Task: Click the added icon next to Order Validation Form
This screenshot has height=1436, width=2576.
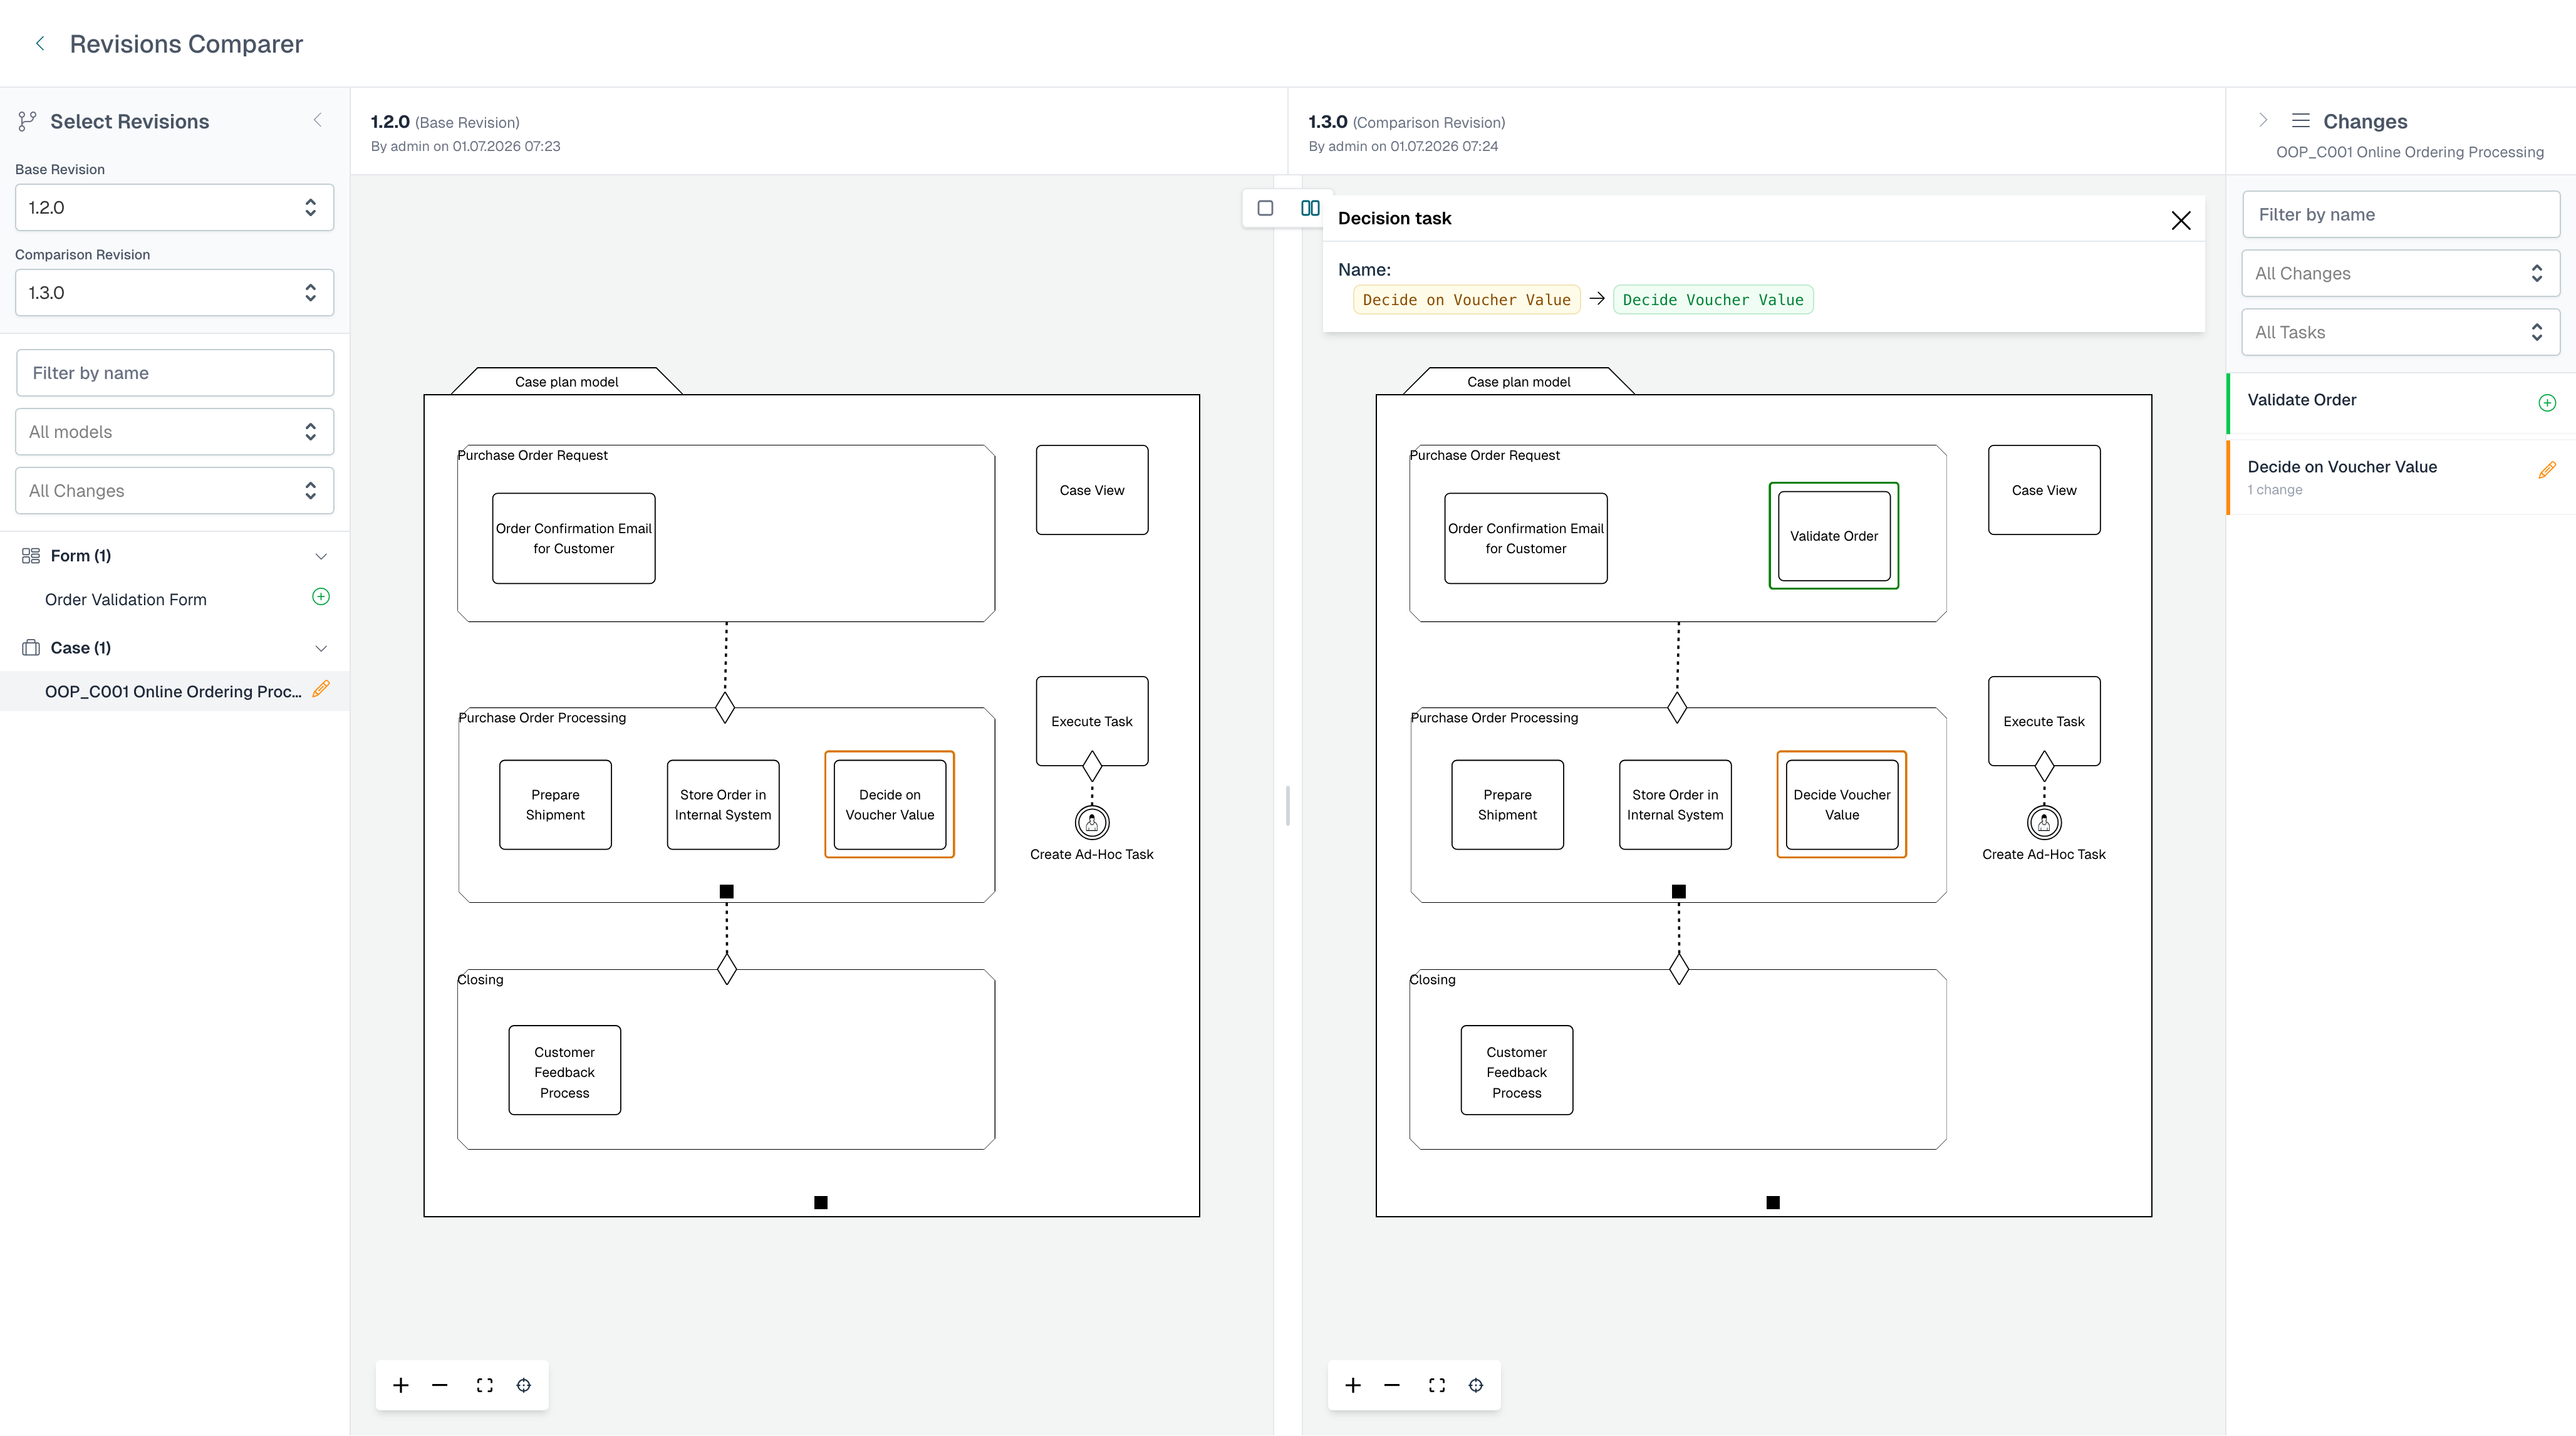Action: pyautogui.click(x=321, y=597)
